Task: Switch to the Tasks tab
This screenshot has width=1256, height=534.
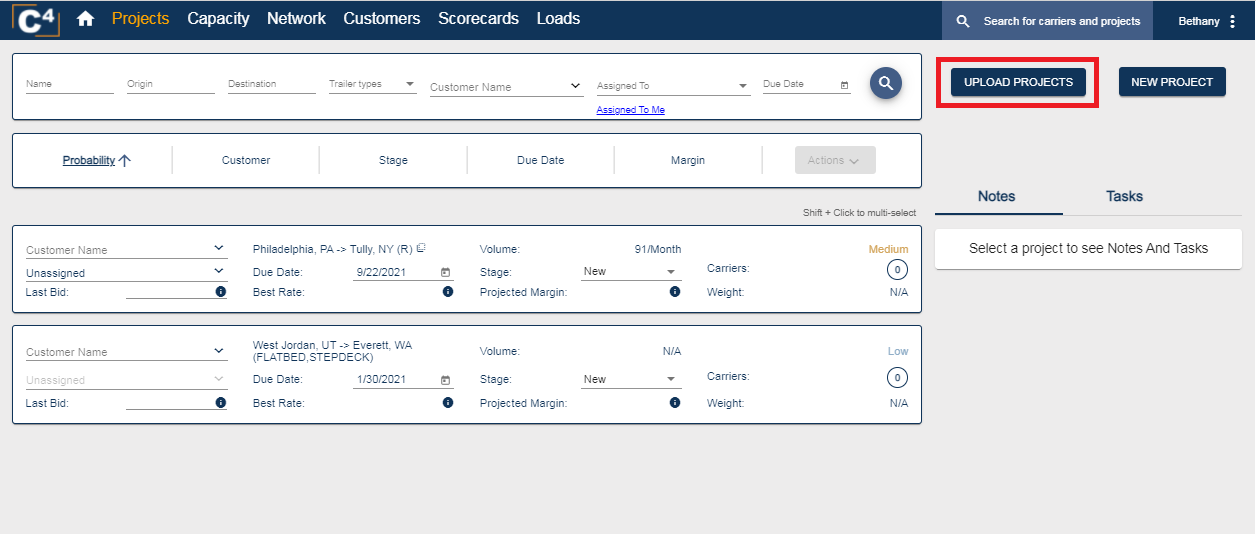Action: (1124, 196)
